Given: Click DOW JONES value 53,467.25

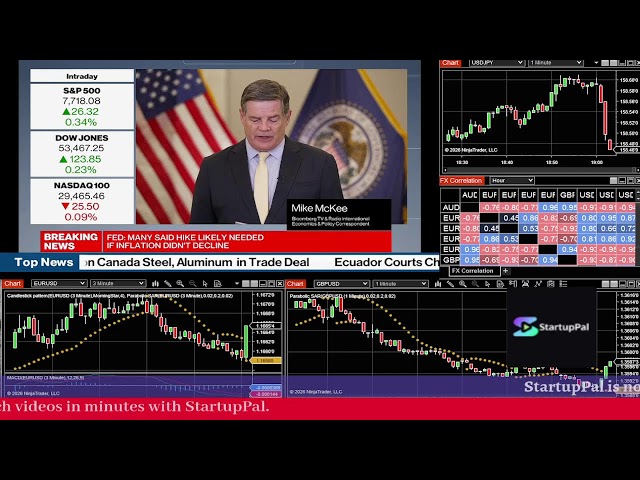Looking at the screenshot, I should pyautogui.click(x=81, y=148).
